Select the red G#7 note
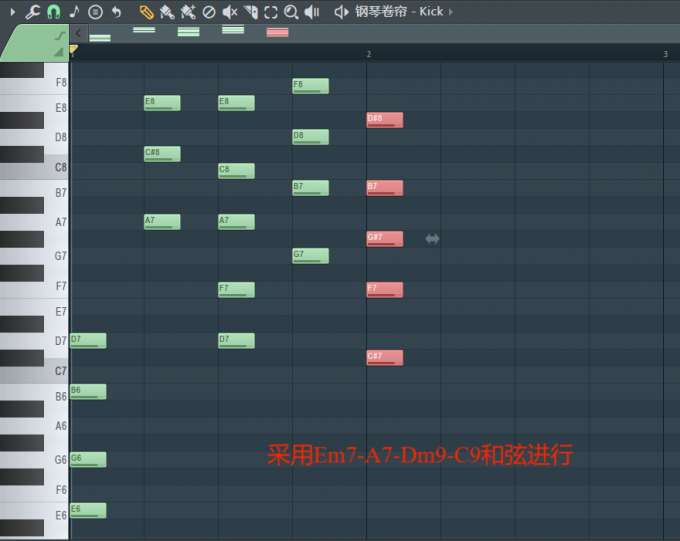 pyautogui.click(x=385, y=239)
